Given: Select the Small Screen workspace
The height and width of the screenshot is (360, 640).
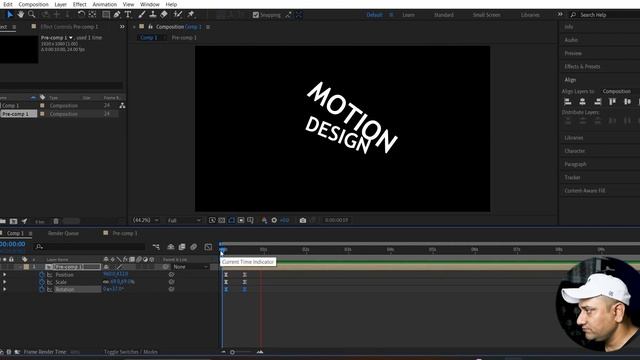Looking at the screenshot, I should tap(487, 15).
